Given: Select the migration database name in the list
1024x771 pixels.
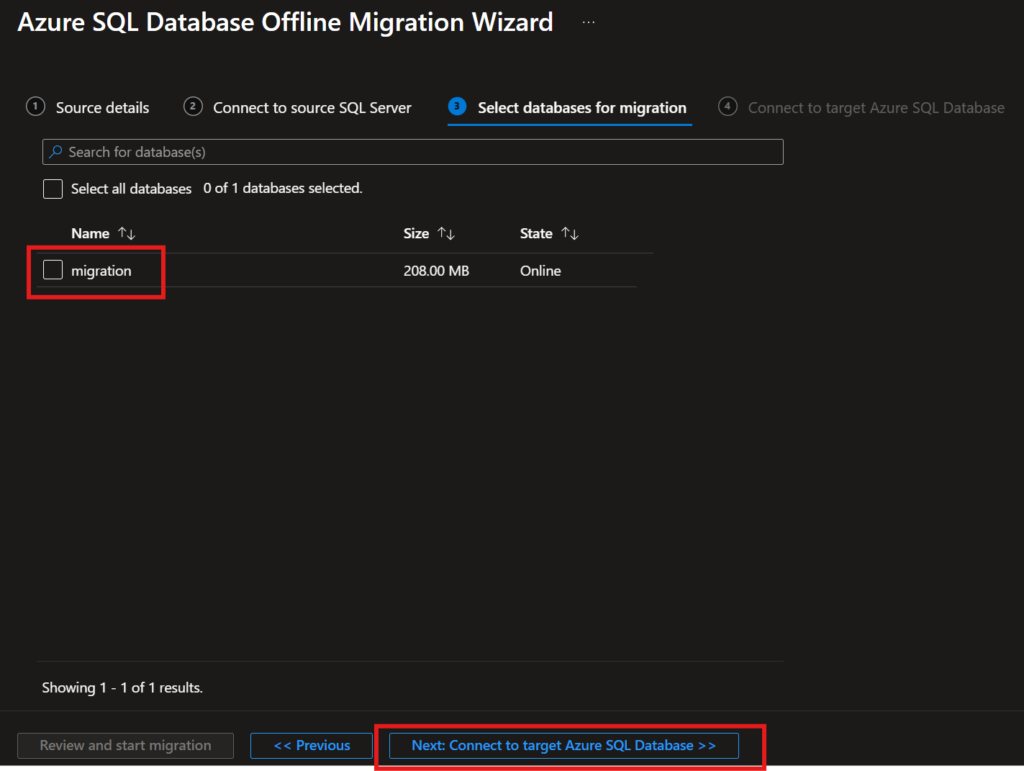Looking at the screenshot, I should (101, 271).
